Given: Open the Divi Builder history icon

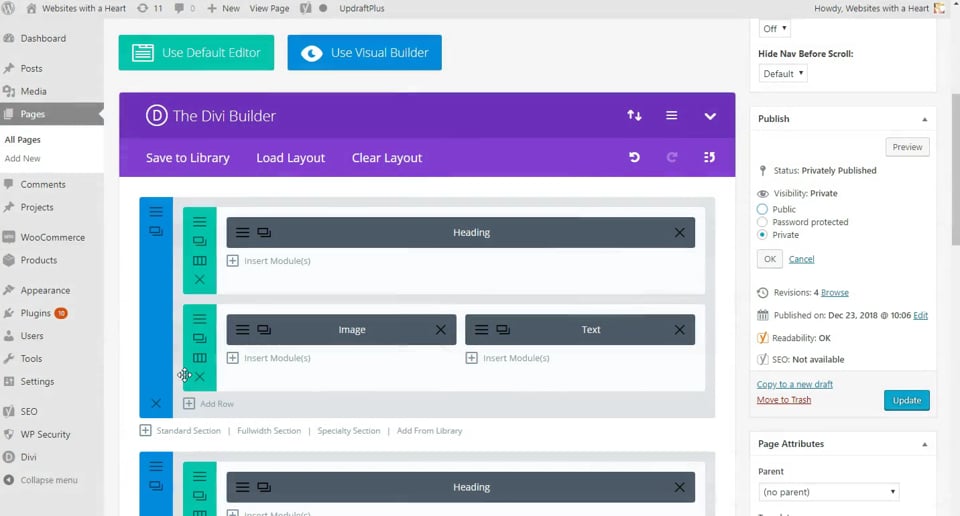Looking at the screenshot, I should (x=709, y=157).
